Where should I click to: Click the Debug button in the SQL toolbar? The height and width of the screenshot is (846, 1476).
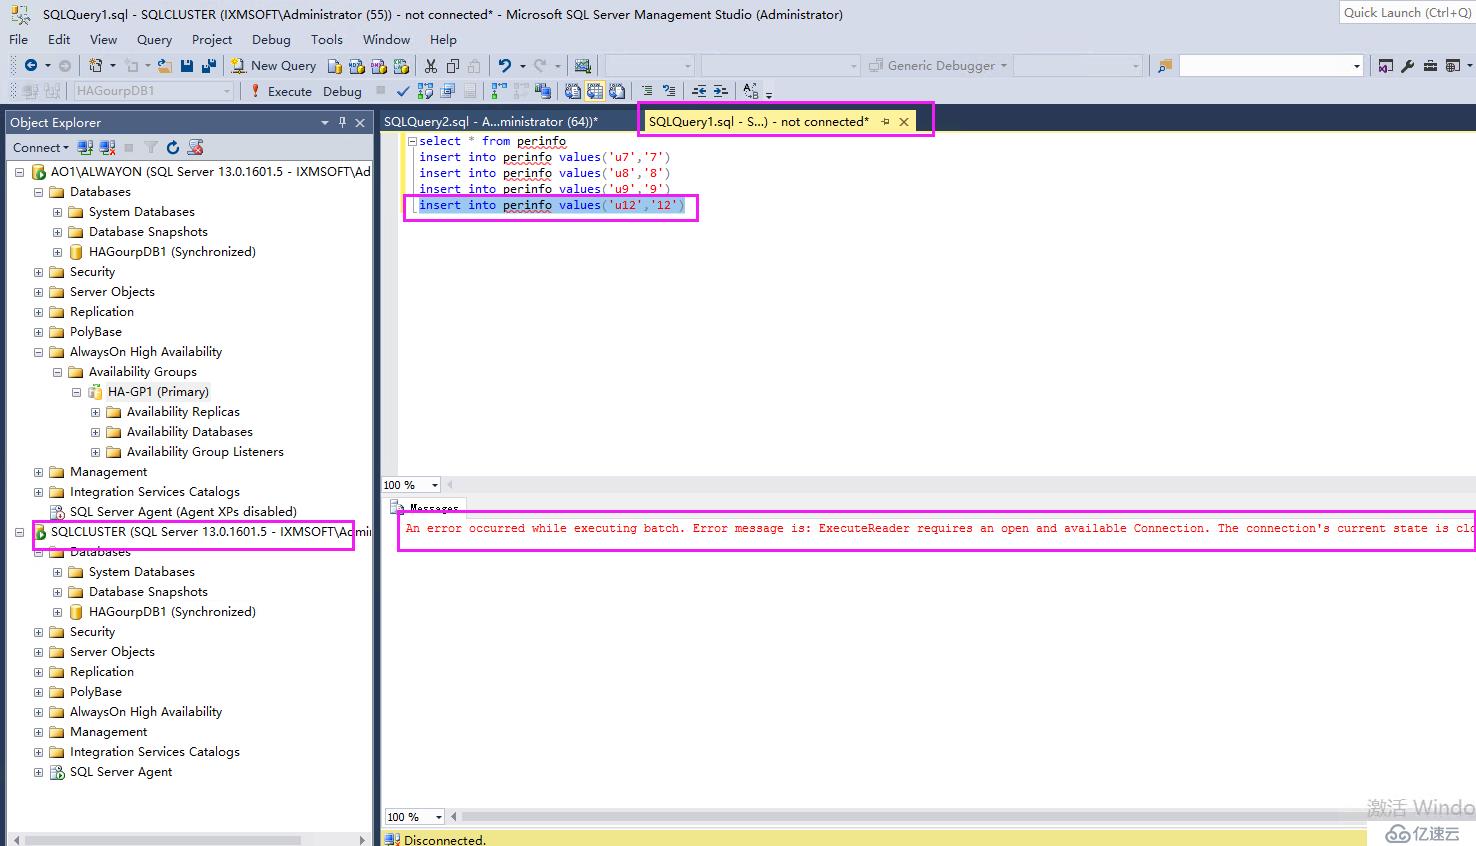pos(342,91)
